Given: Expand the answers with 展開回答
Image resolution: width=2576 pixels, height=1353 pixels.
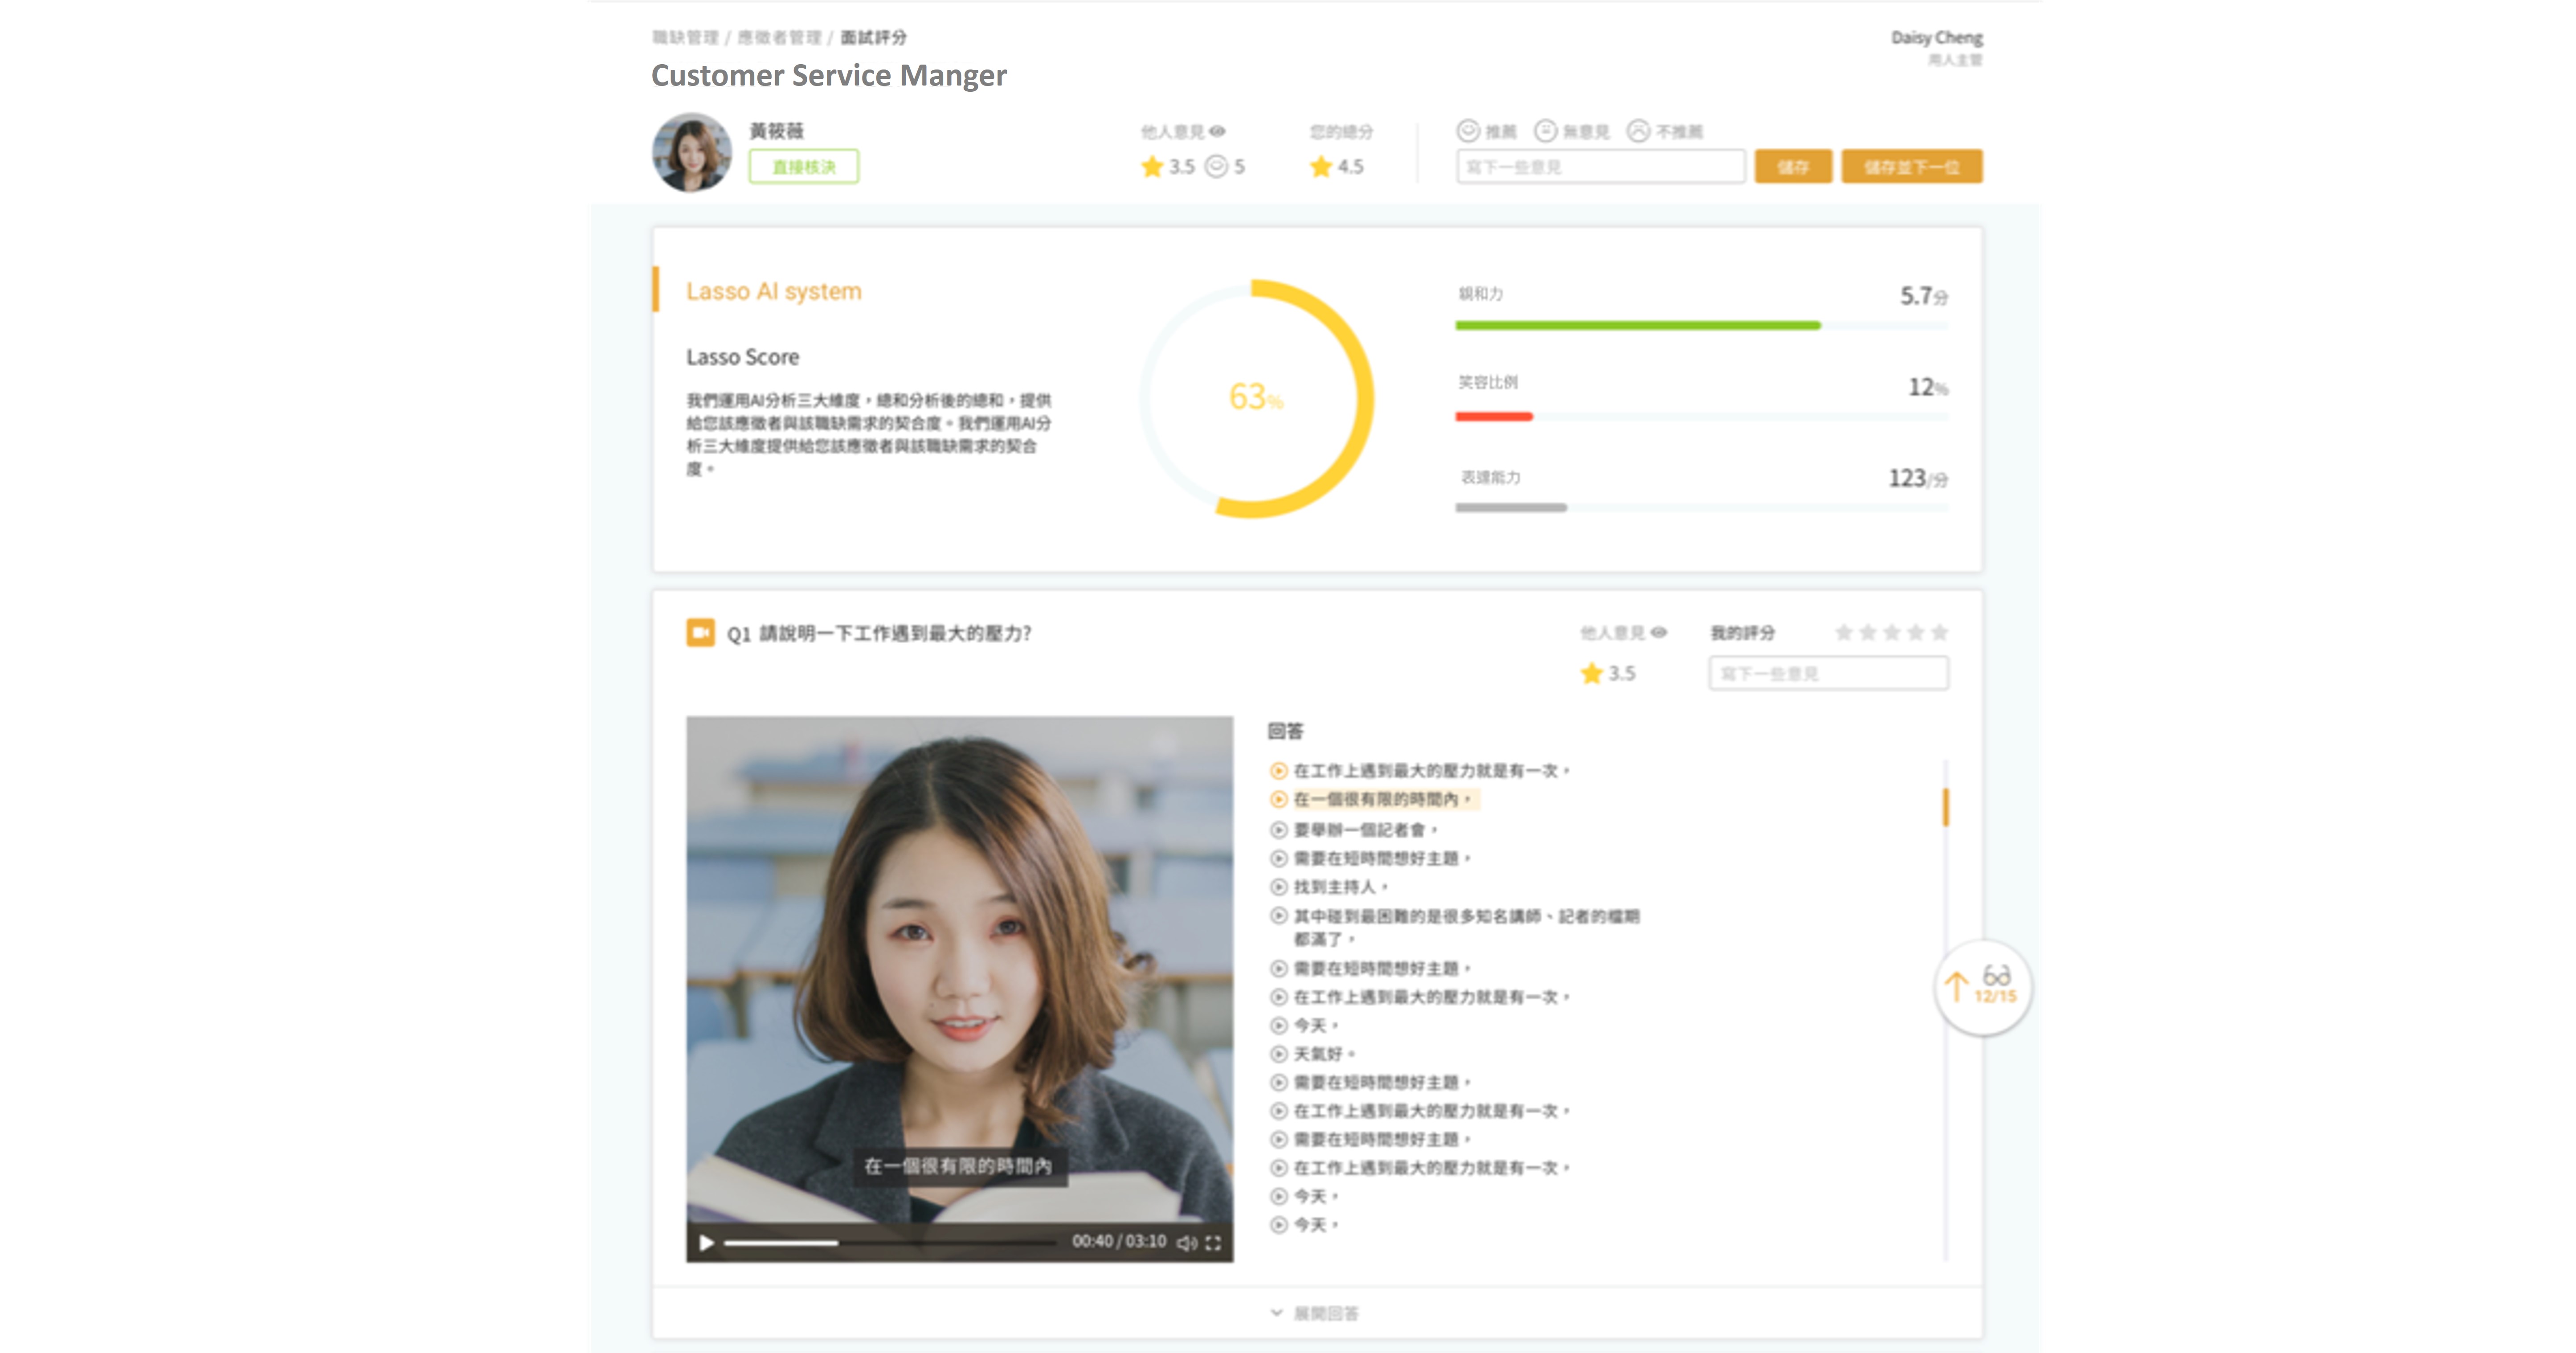Looking at the screenshot, I should click(x=1315, y=1312).
